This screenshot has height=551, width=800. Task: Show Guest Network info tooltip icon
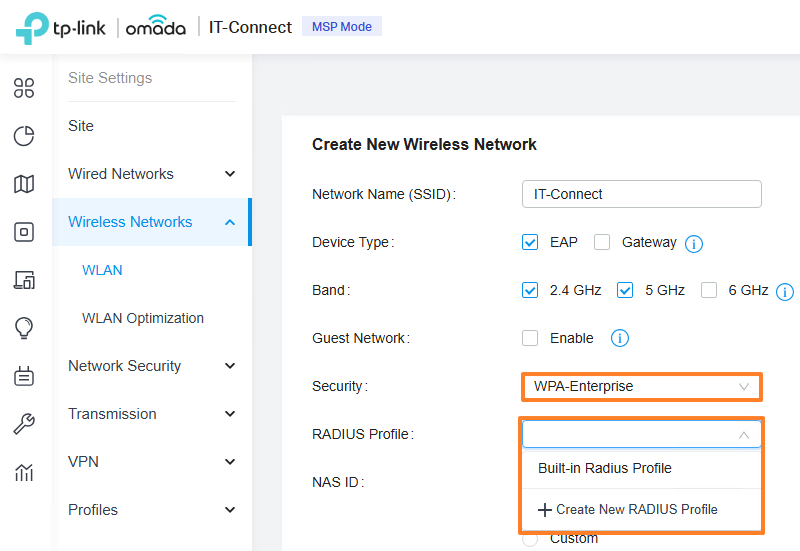619,338
